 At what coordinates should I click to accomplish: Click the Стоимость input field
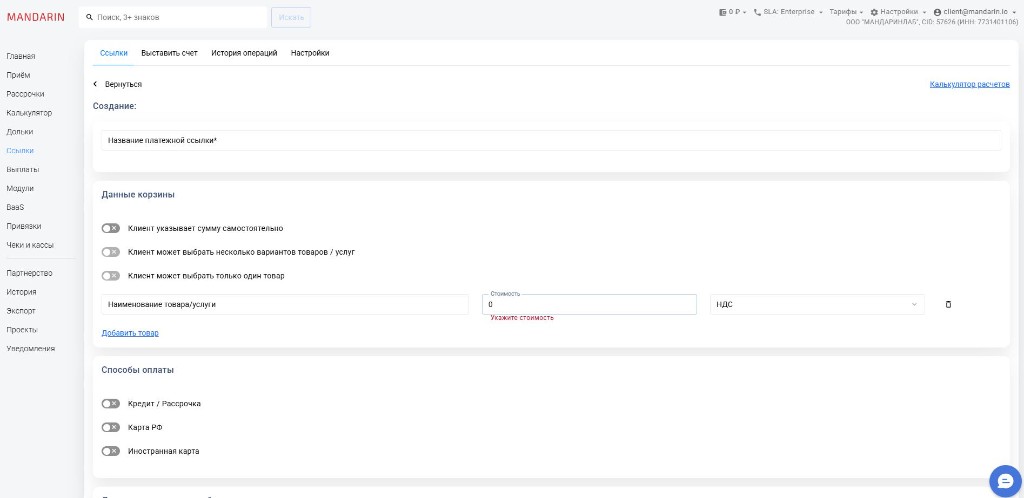(x=589, y=305)
